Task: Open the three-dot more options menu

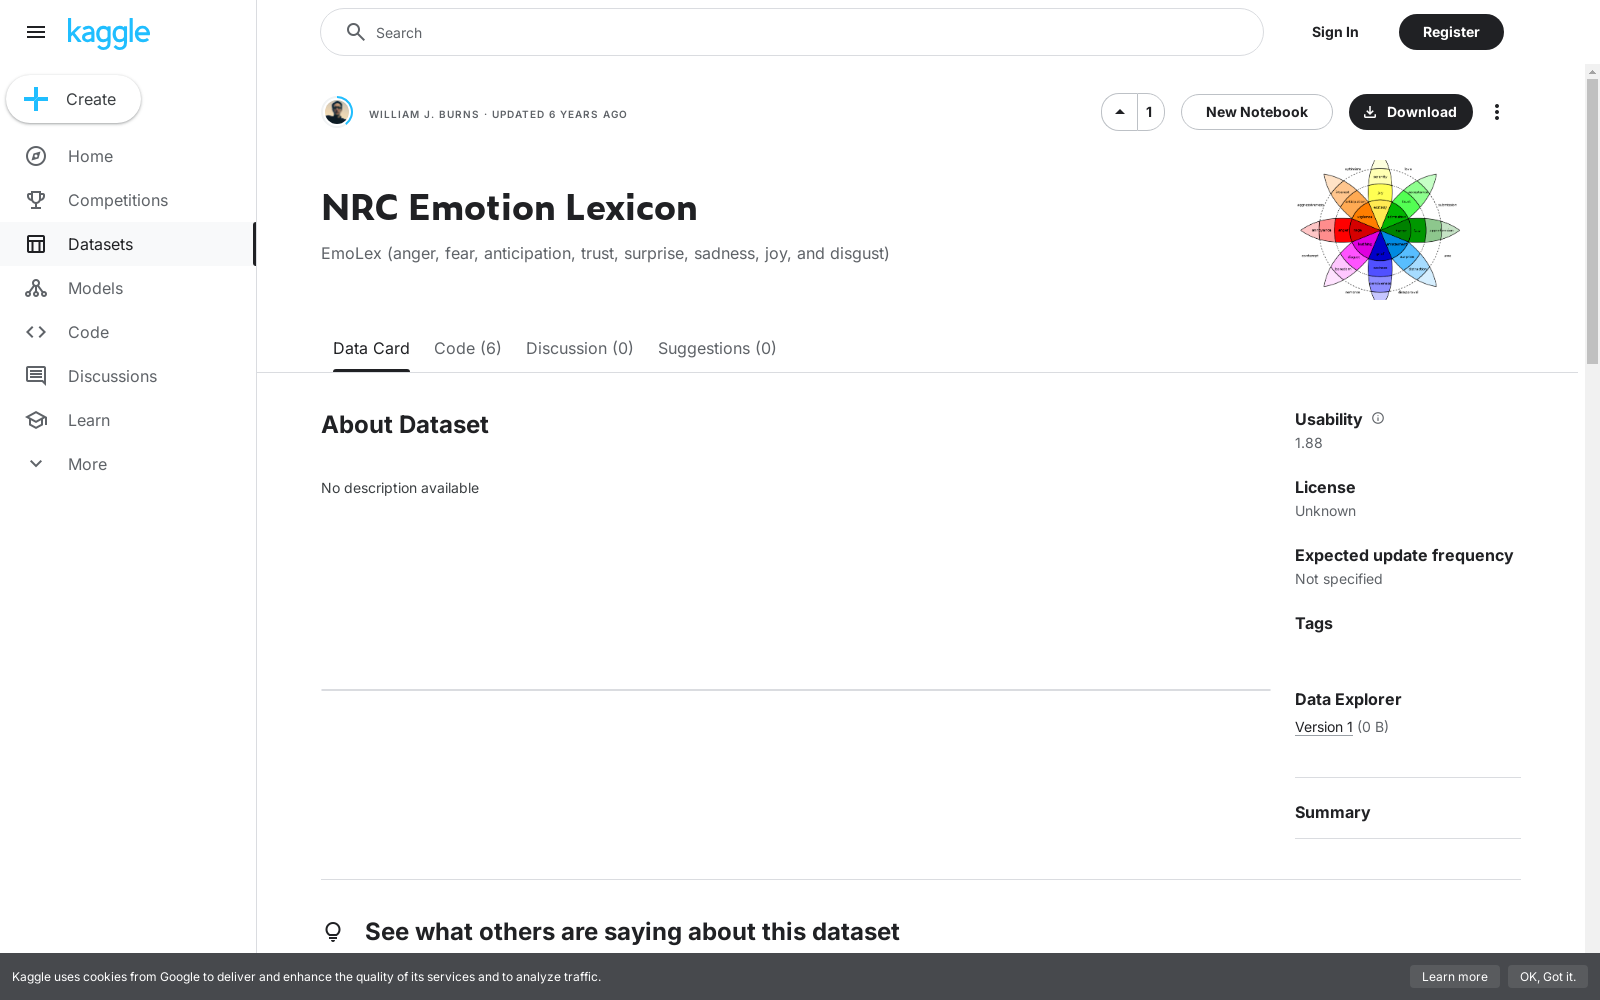Action: tap(1497, 112)
